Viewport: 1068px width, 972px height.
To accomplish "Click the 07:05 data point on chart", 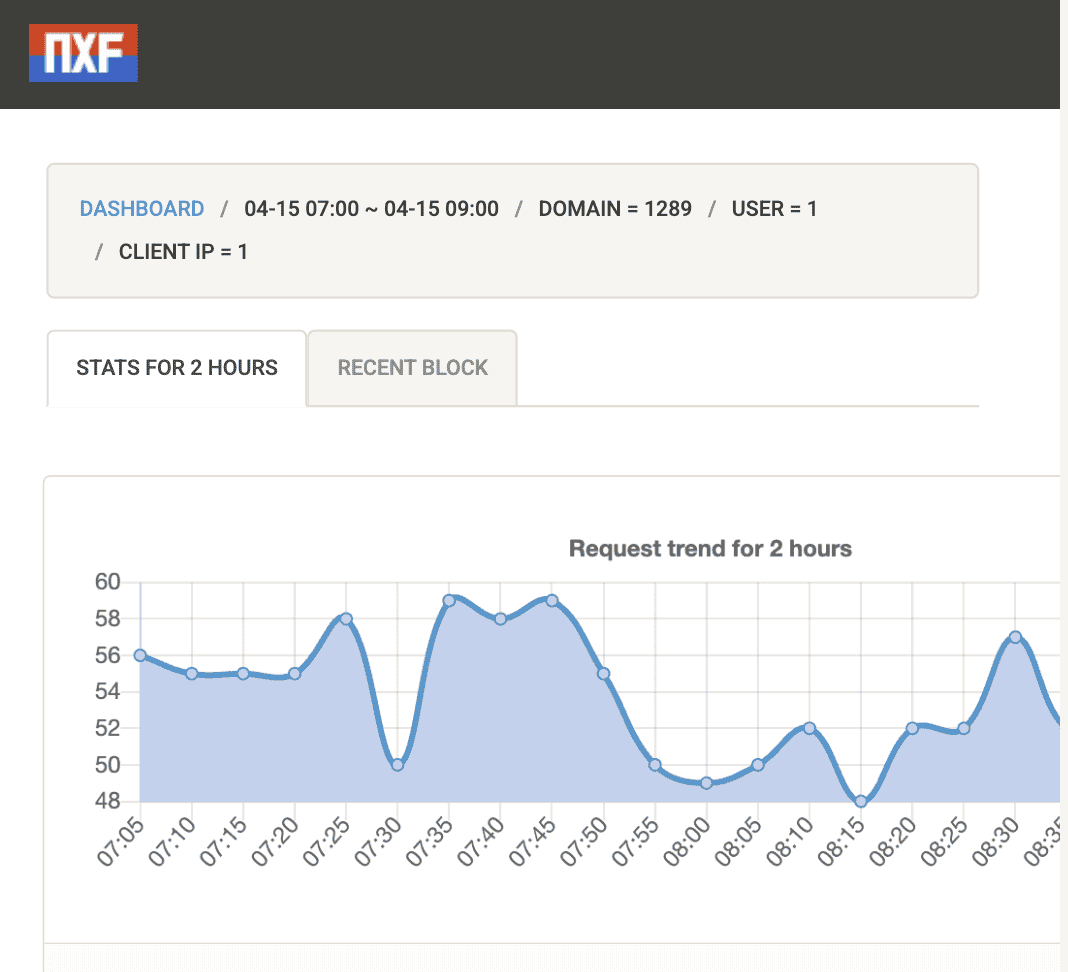I will [140, 655].
